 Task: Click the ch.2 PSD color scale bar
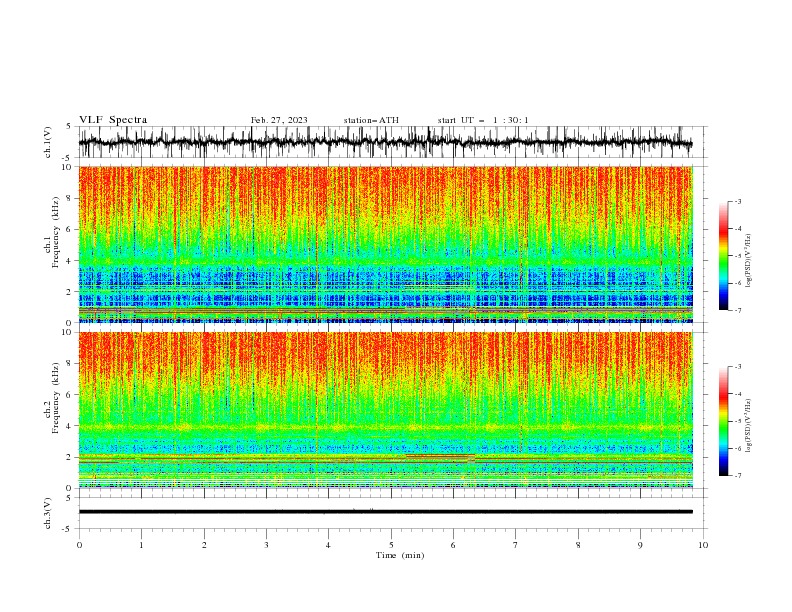click(x=723, y=421)
